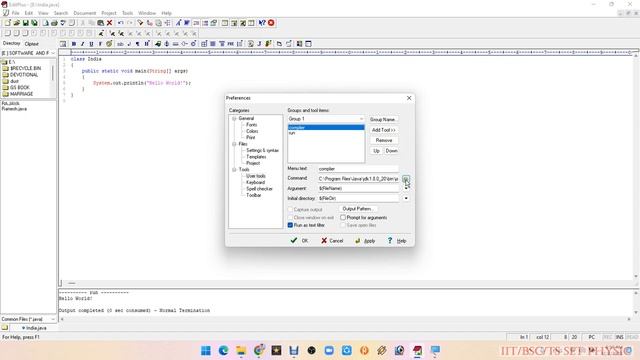Click the Output Pattern button
The height and width of the screenshot is (360, 640).
358,209
